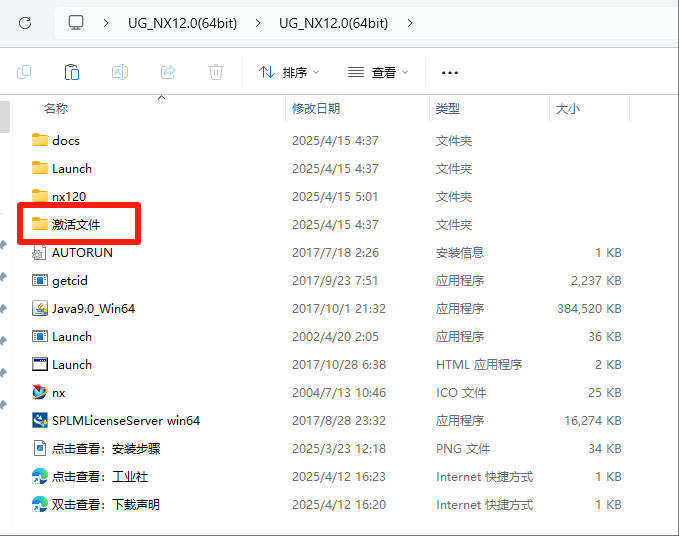
Task: Click the Share toolbar icon
Action: (168, 72)
